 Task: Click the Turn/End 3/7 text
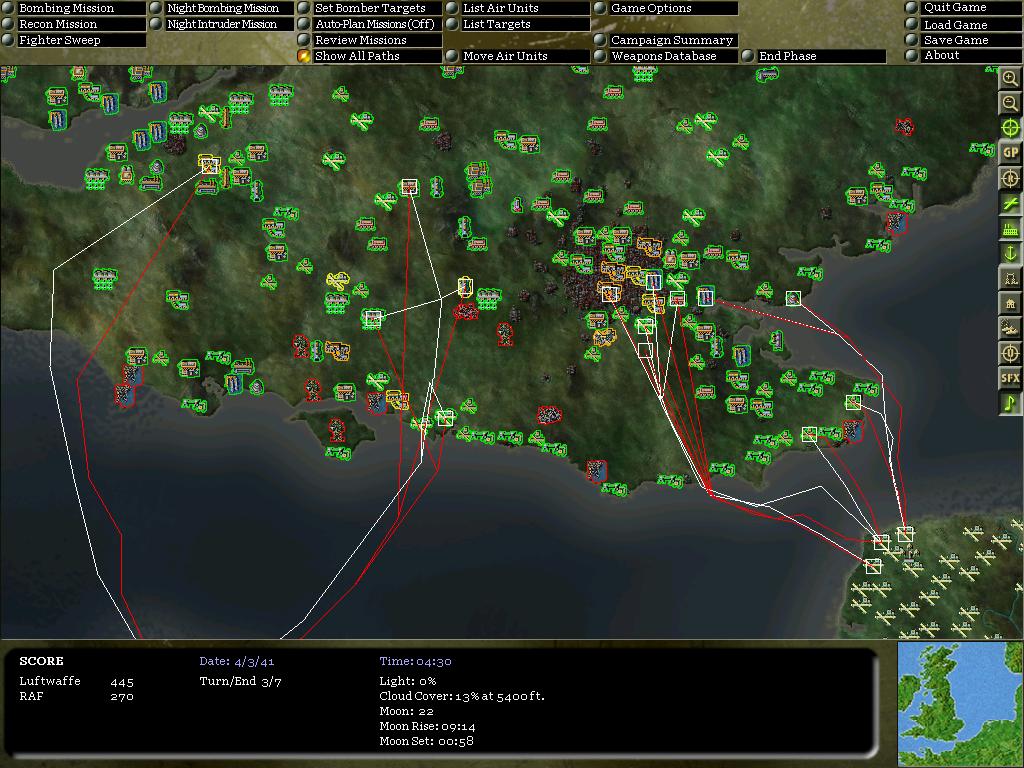pyautogui.click(x=240, y=681)
